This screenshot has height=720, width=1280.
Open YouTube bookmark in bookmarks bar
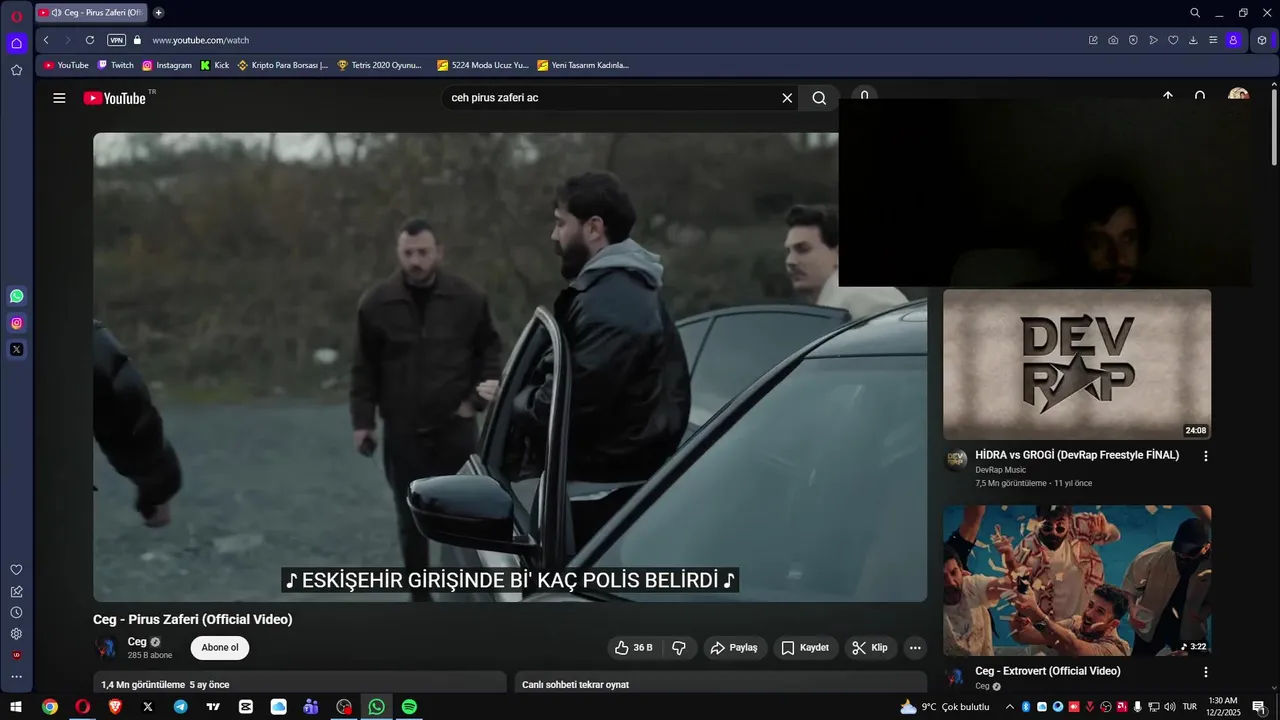65,65
